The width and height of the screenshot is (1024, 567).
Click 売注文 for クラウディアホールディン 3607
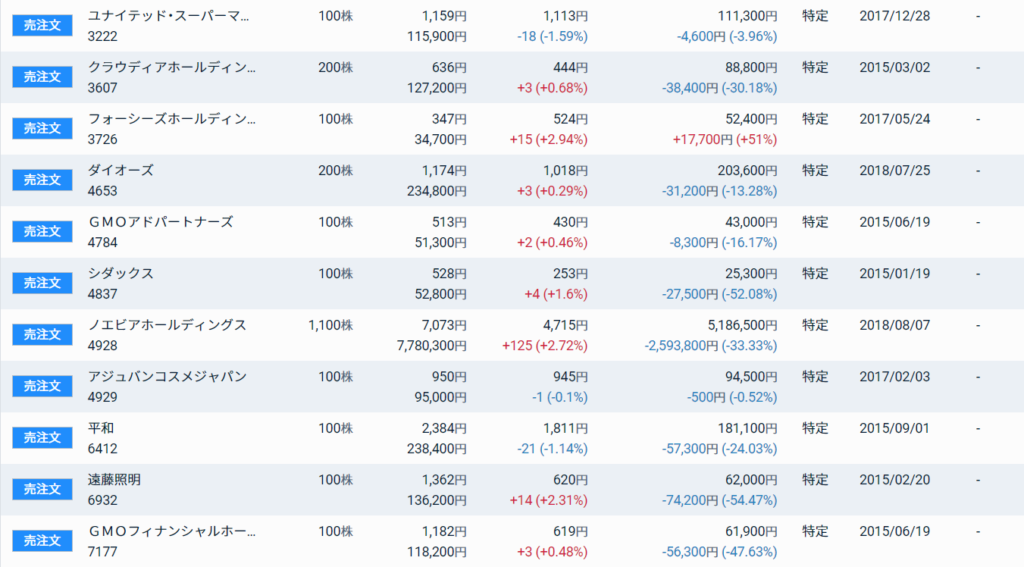tap(42, 77)
